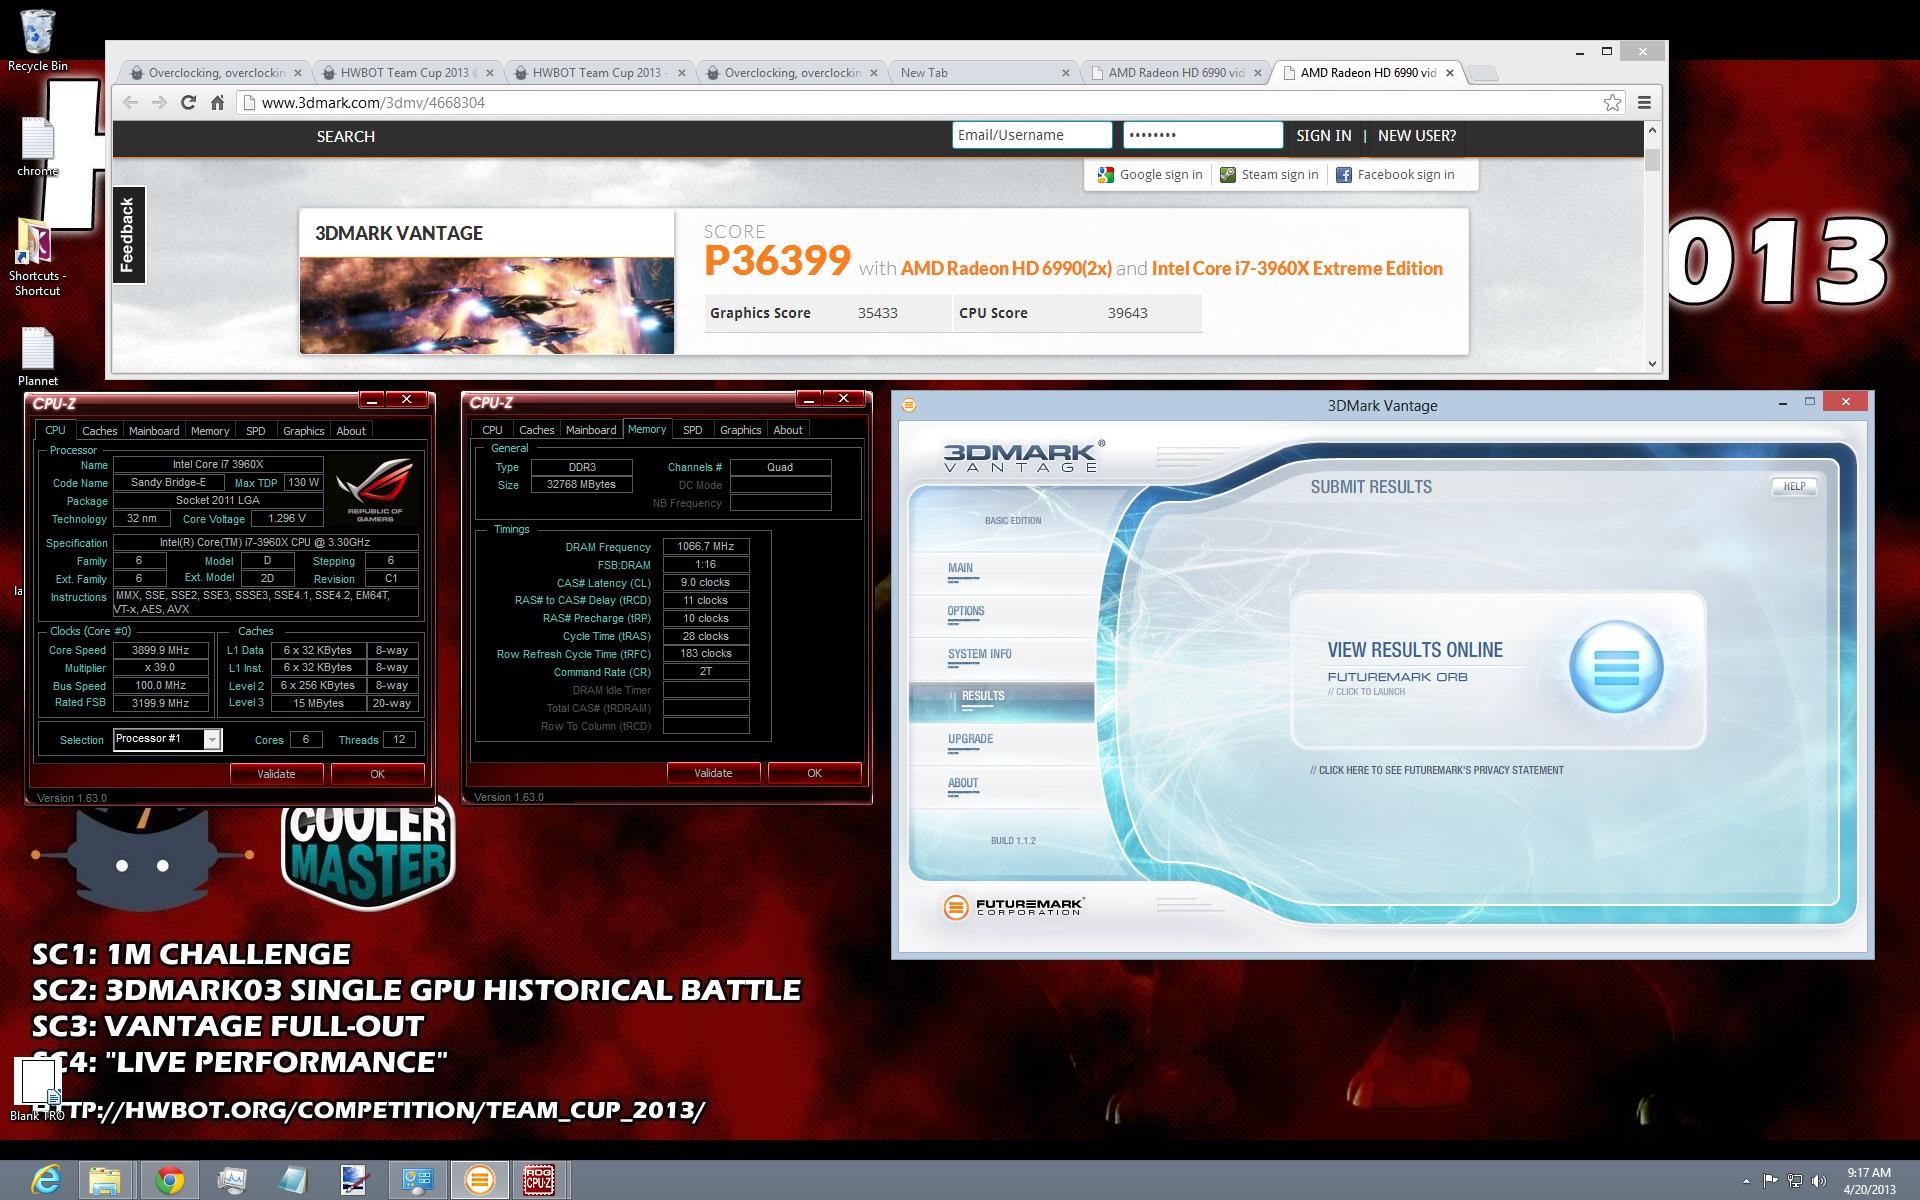Open the Mainboard tab in left CPU-Z

click(x=154, y=431)
